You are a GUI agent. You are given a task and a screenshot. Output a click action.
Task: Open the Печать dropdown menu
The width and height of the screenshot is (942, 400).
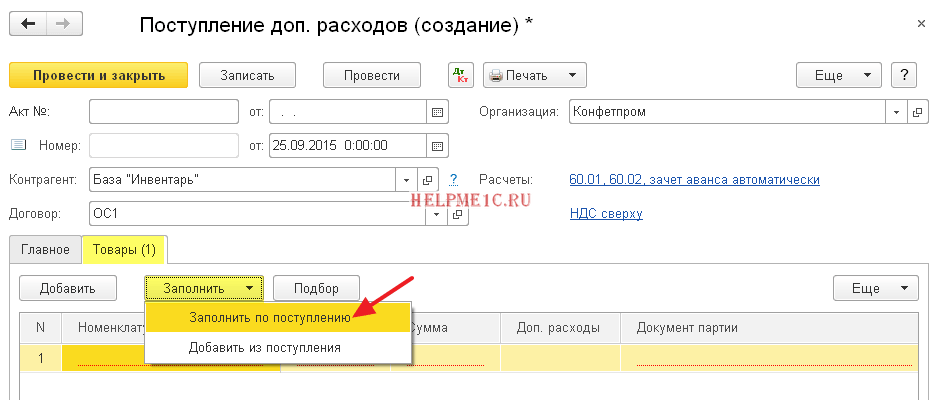click(535, 76)
